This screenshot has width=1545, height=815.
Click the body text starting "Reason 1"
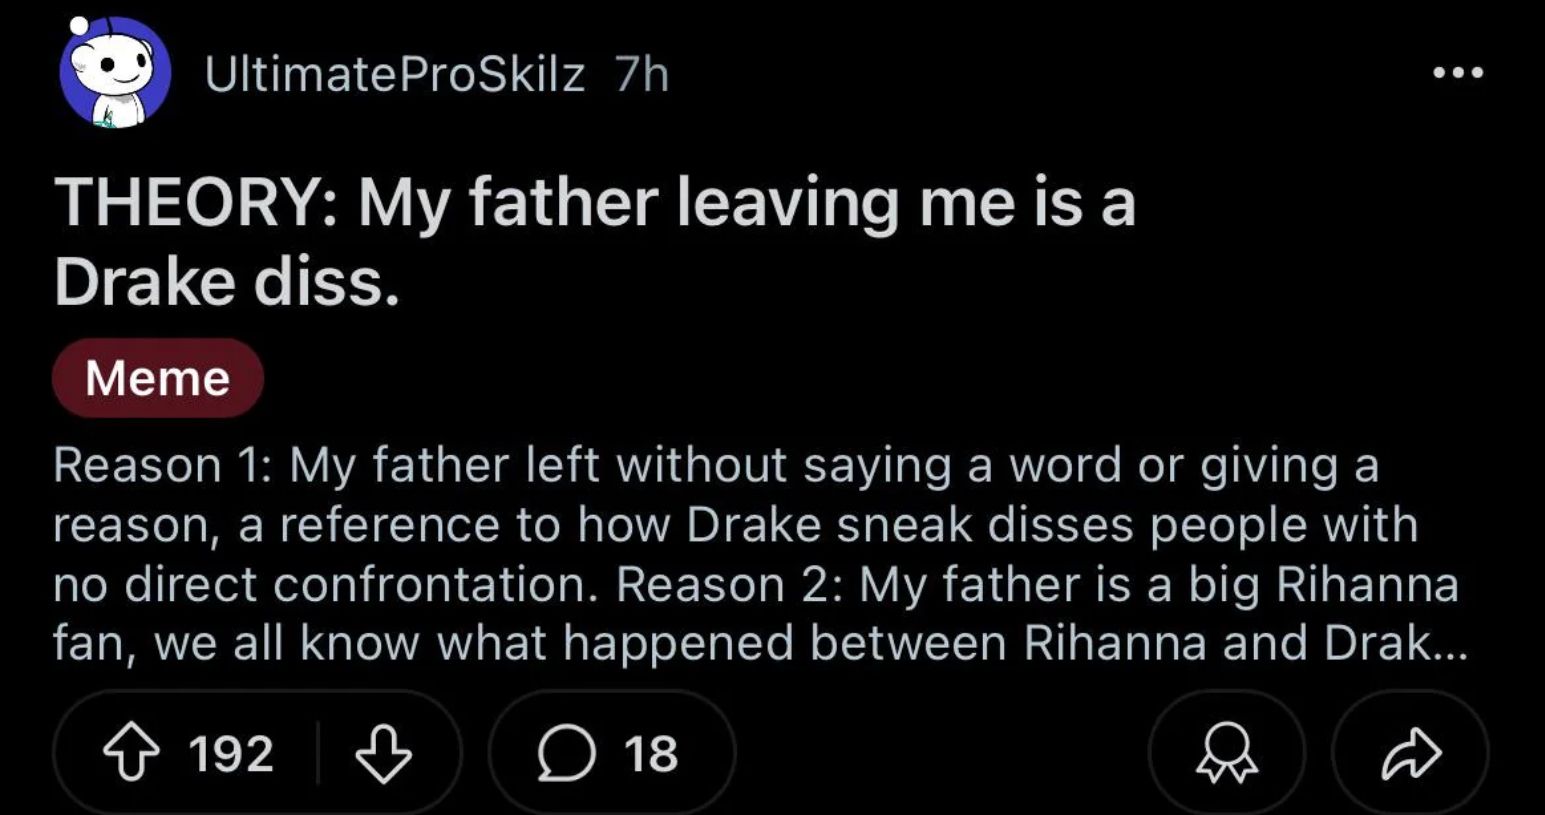pos(160,465)
